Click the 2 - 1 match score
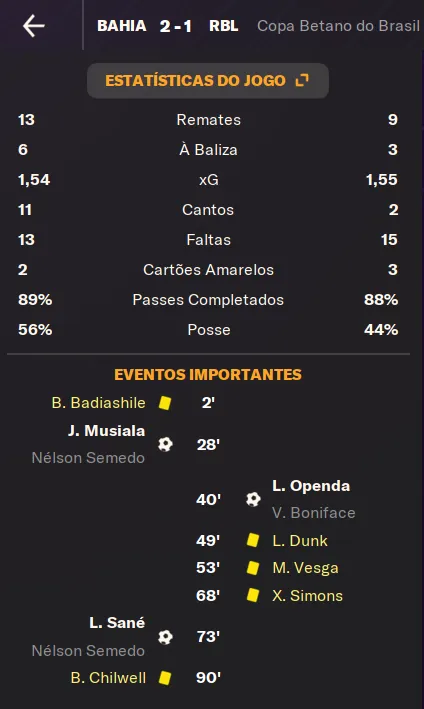This screenshot has width=424, height=709. tap(176, 26)
